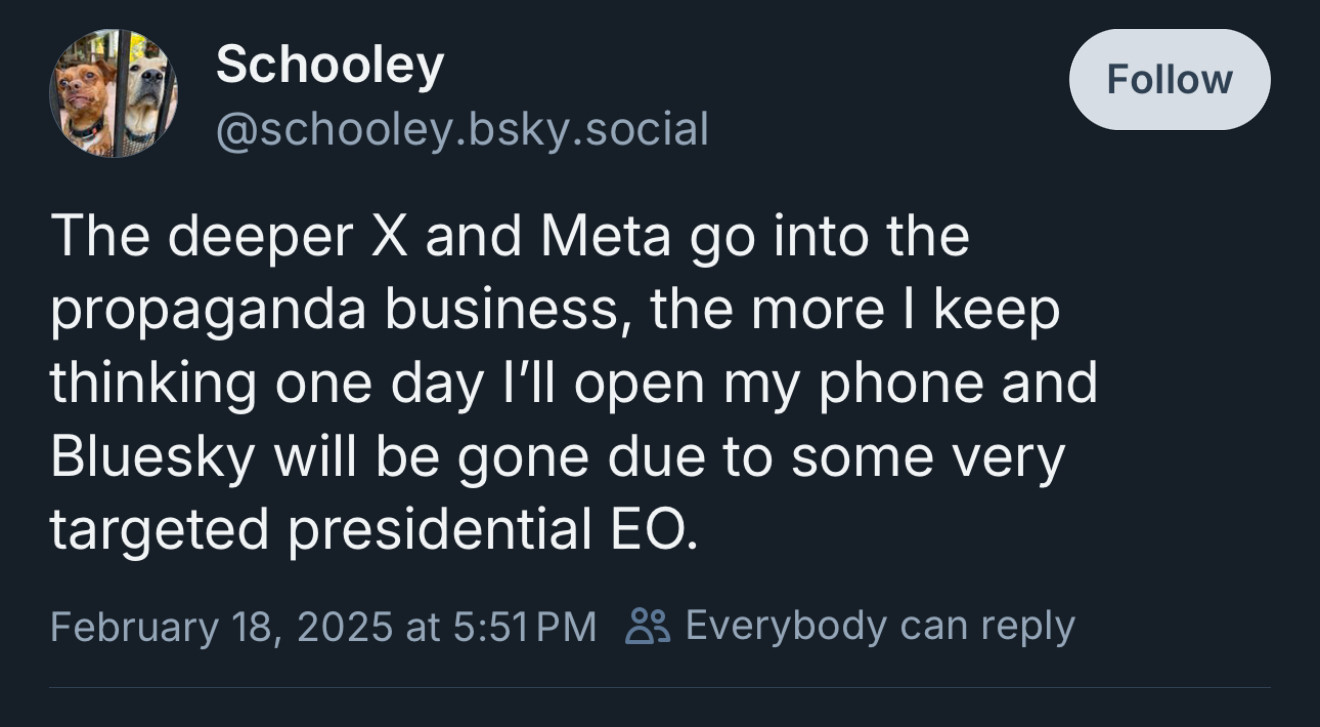Follow the Schooley account

(x=1170, y=79)
